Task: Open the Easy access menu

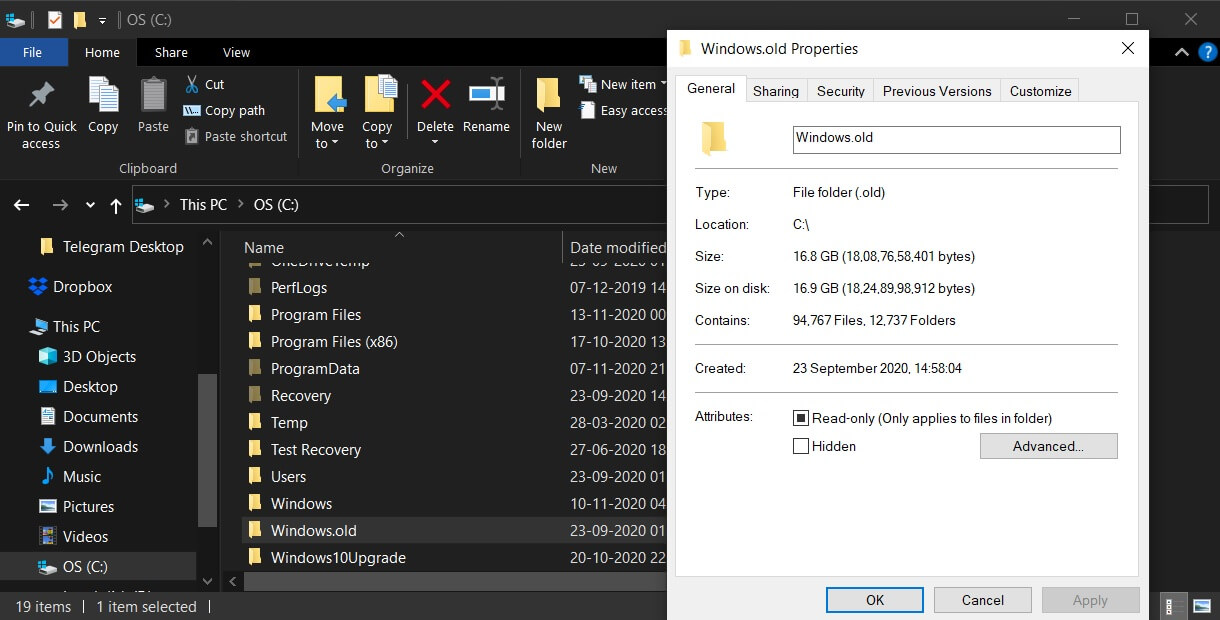Action: 623,110
